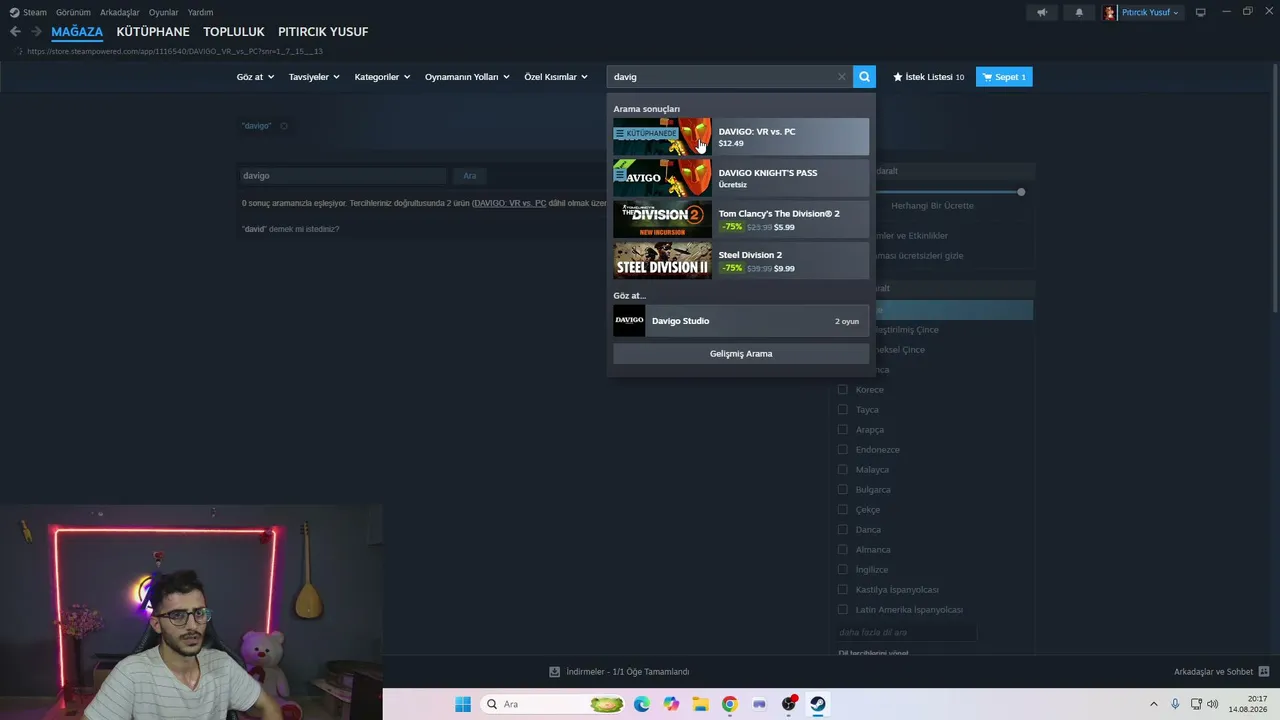
Task: Click the Windows Start button
Action: (463, 704)
